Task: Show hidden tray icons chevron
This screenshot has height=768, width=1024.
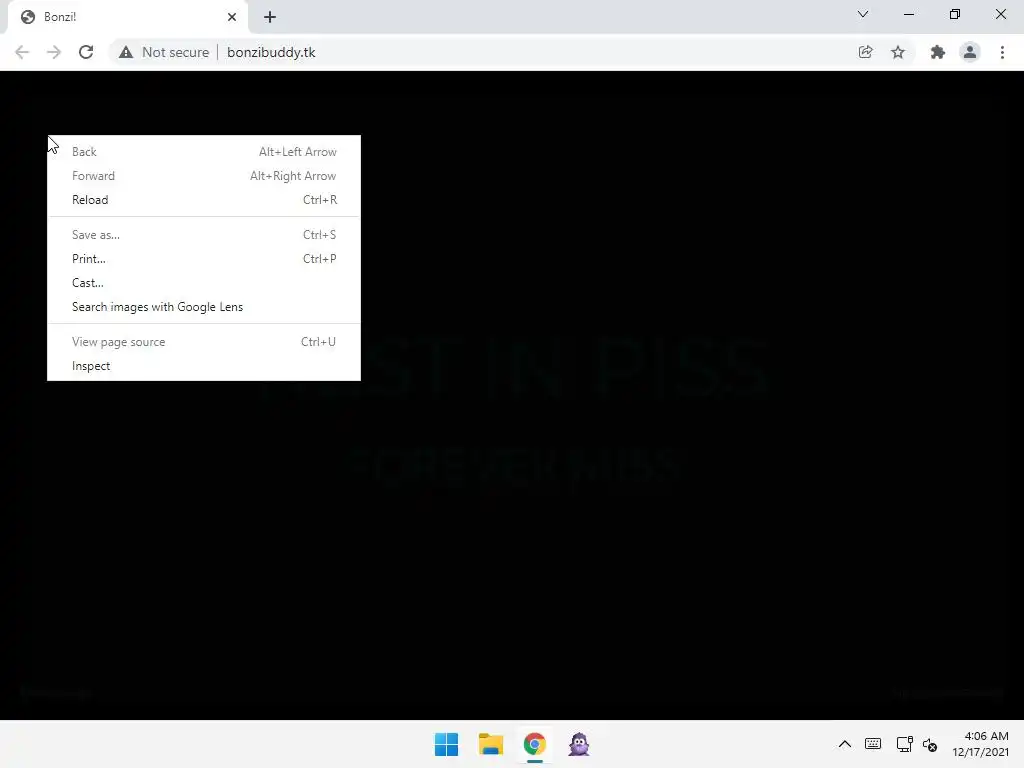Action: click(x=844, y=744)
